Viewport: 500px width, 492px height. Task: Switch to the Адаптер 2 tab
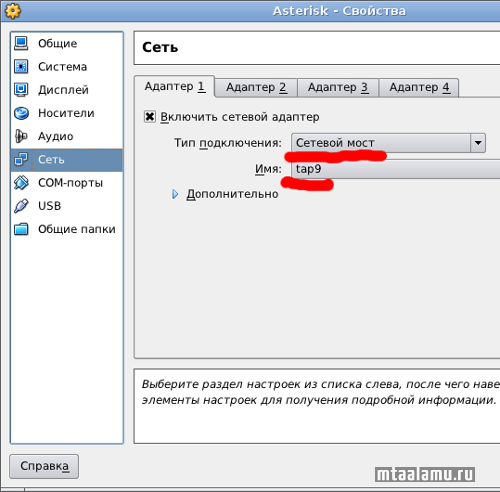point(256,88)
